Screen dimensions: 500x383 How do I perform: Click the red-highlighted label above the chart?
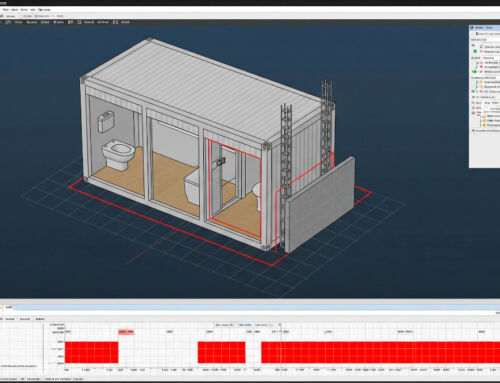(127, 332)
